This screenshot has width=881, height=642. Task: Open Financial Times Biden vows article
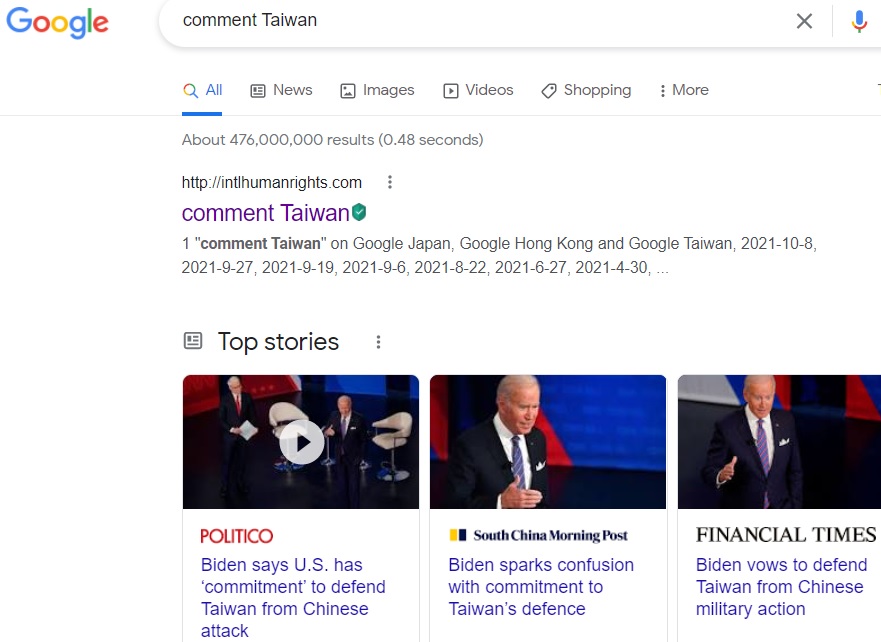click(x=780, y=586)
